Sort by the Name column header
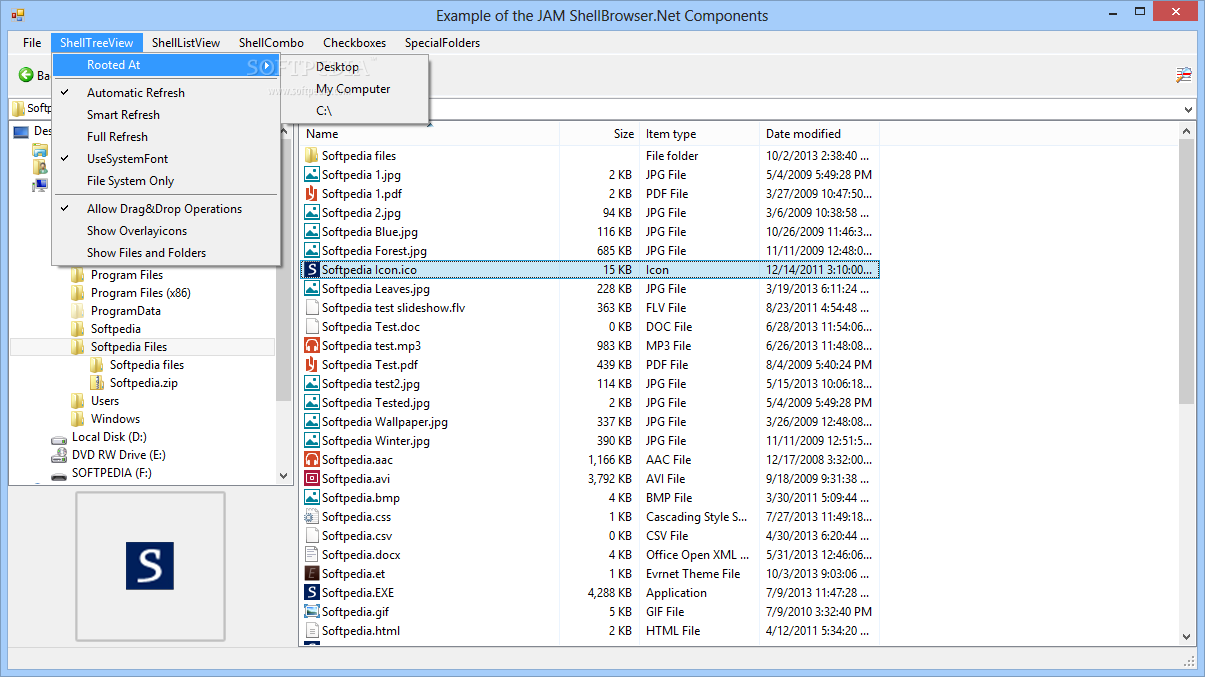The image size is (1205, 677). (x=429, y=134)
